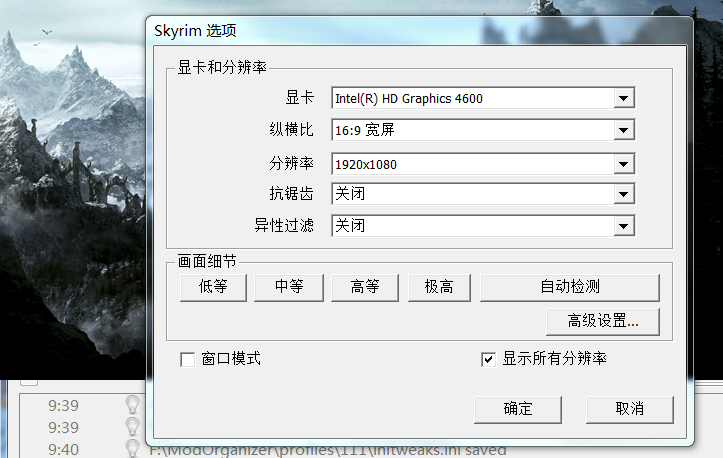The height and width of the screenshot is (458, 723).
Task: Expand the 纵横比 aspect ratio dropdown
Action: click(x=483, y=130)
